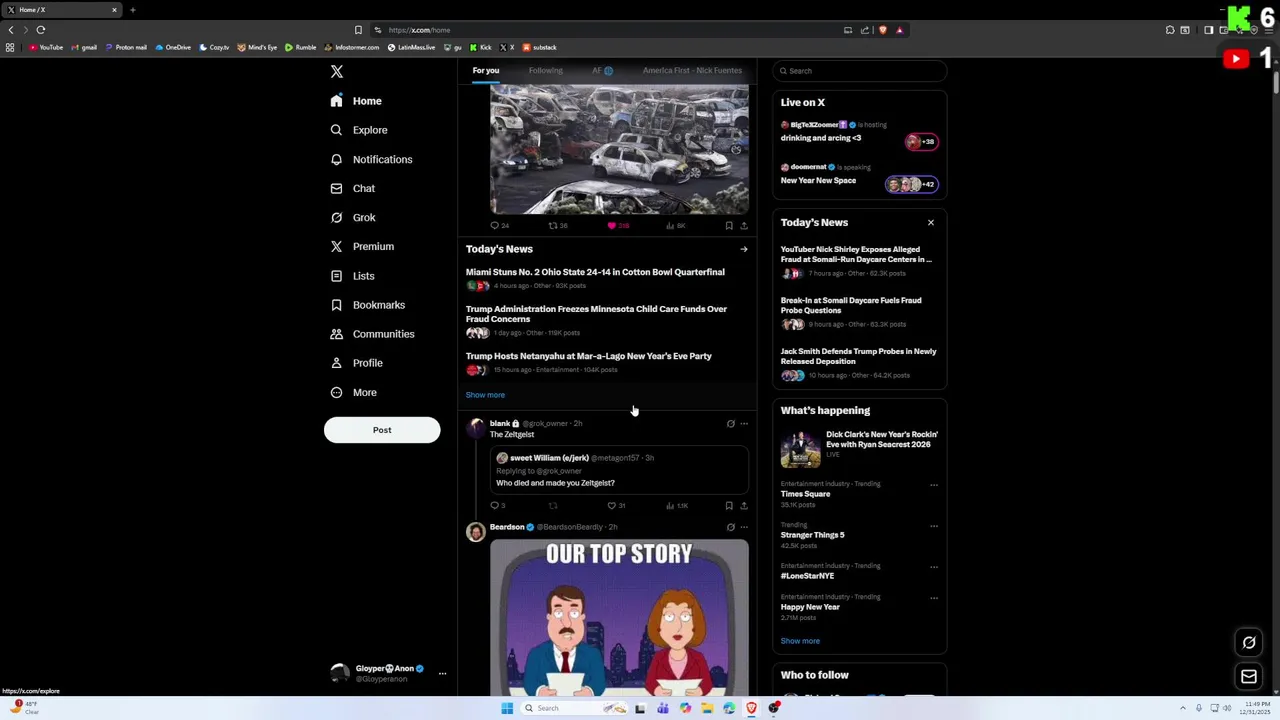Open more options on blank's post
The width and height of the screenshot is (1280, 720).
tap(744, 424)
